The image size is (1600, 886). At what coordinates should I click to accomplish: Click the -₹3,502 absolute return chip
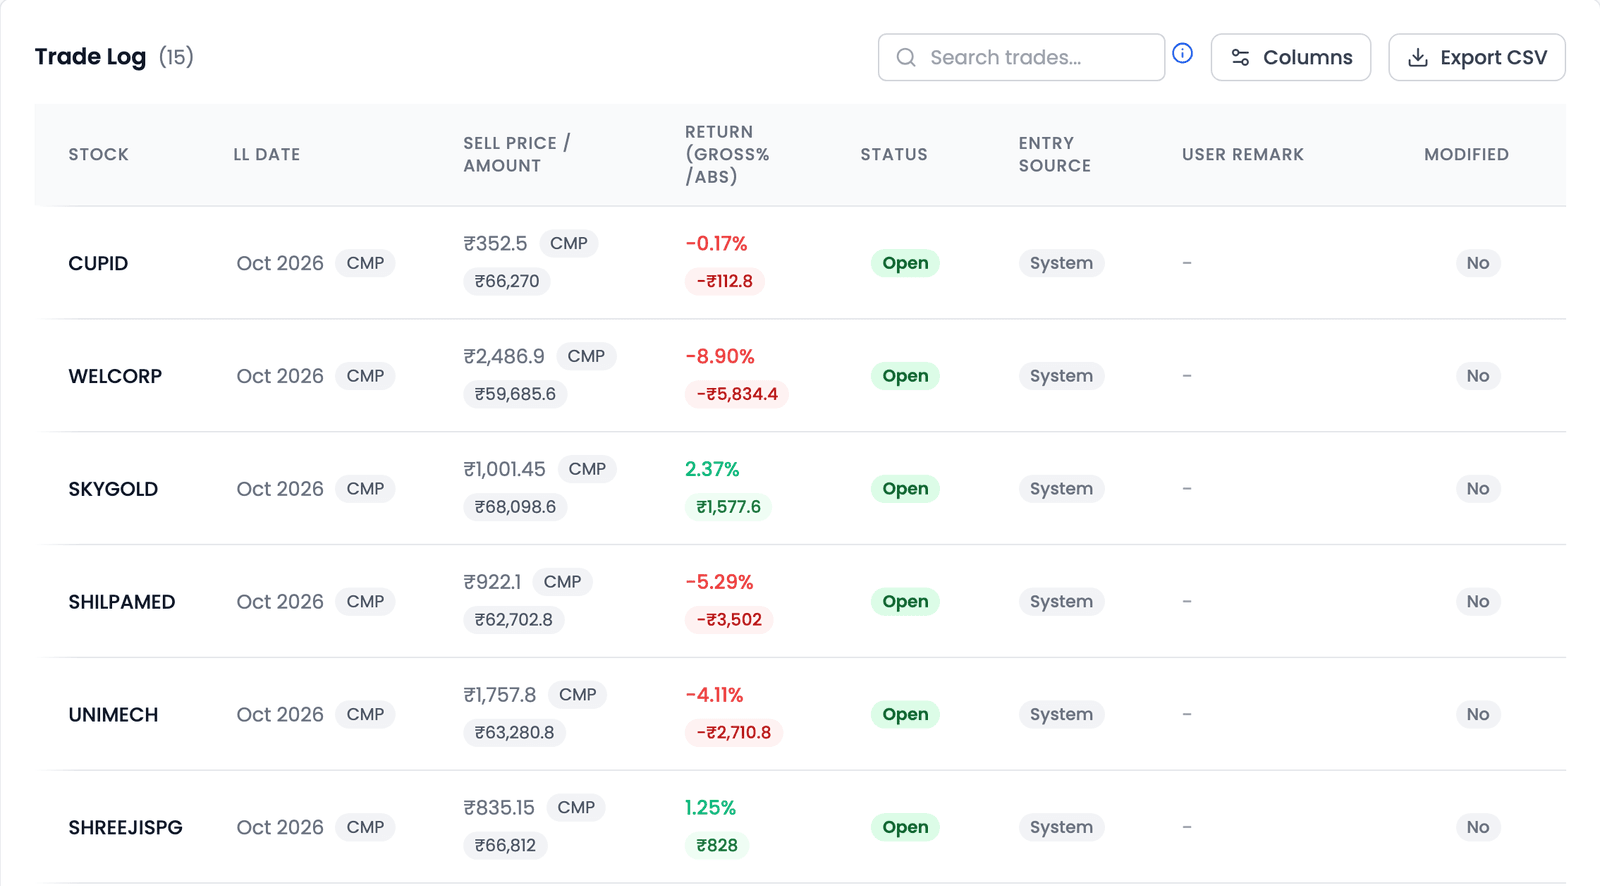pos(729,620)
